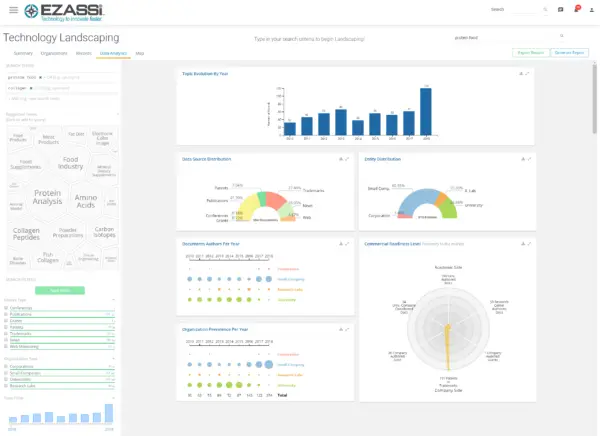Viewport: 600px width, 436px height.
Task: Toggle the Research Labs organization checkbox
Action: pyautogui.click(x=6, y=386)
